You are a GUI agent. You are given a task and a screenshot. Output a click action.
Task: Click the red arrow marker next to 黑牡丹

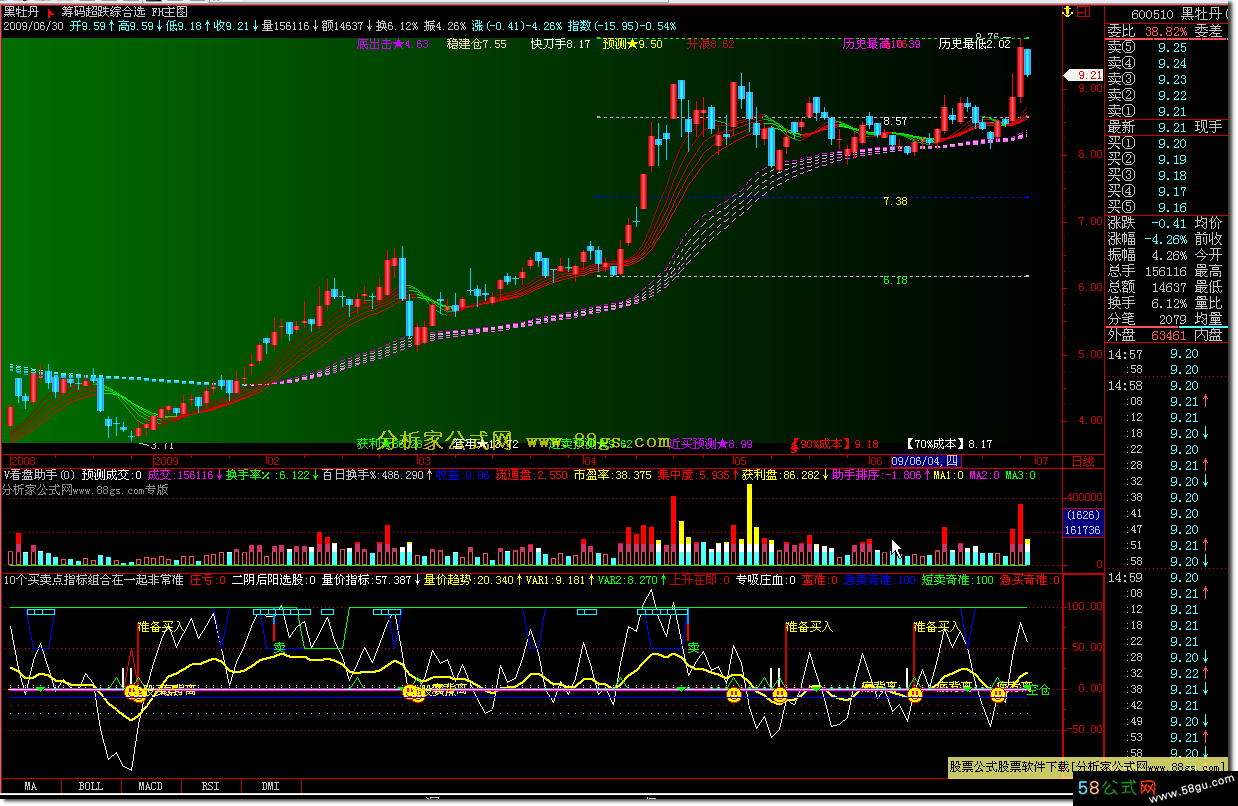click(x=52, y=11)
